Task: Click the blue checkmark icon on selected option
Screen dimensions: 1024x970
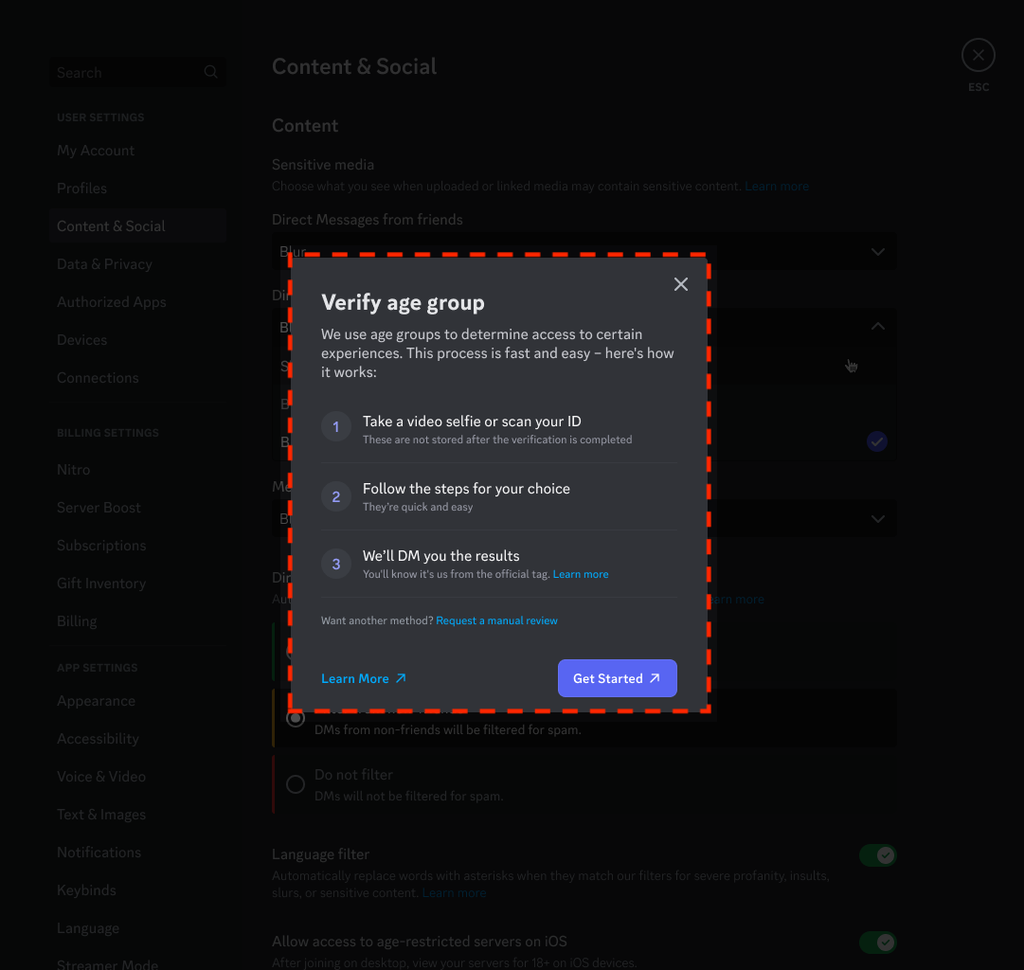Action: [877, 441]
